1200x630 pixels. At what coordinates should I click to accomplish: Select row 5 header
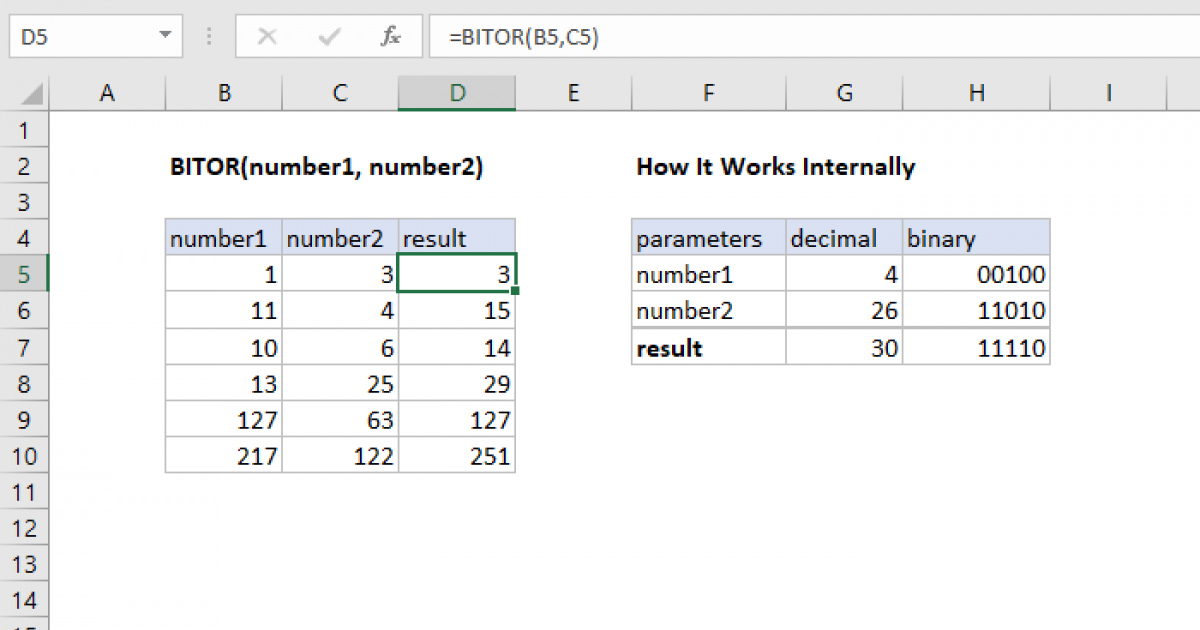click(25, 275)
